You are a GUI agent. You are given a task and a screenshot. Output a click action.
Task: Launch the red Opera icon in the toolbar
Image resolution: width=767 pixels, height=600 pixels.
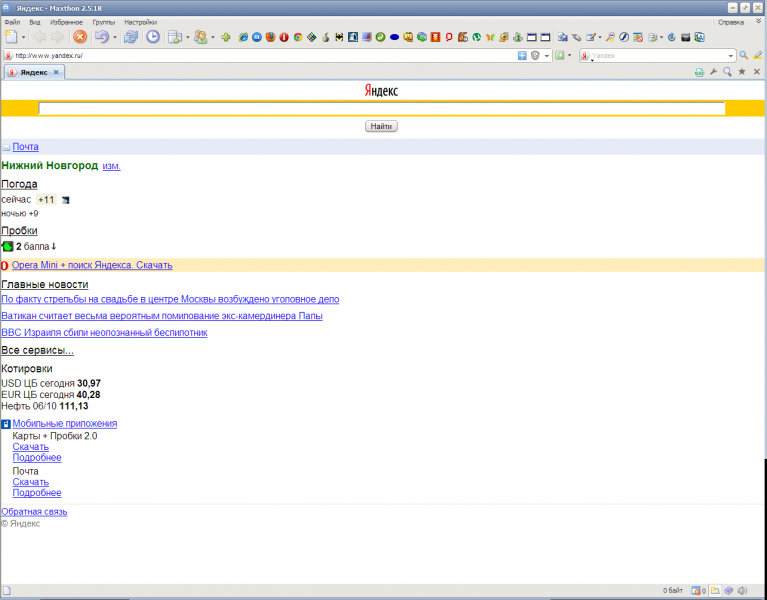tap(284, 37)
